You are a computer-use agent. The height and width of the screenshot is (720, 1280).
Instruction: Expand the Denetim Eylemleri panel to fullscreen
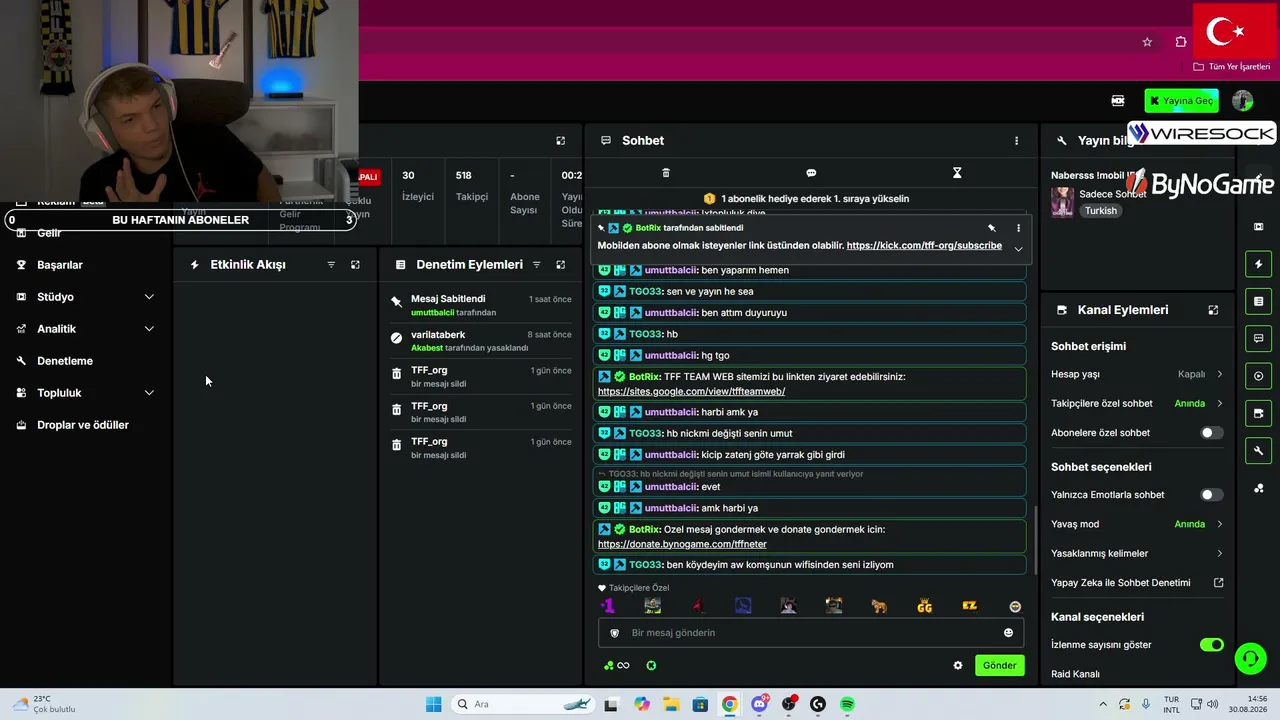560,265
